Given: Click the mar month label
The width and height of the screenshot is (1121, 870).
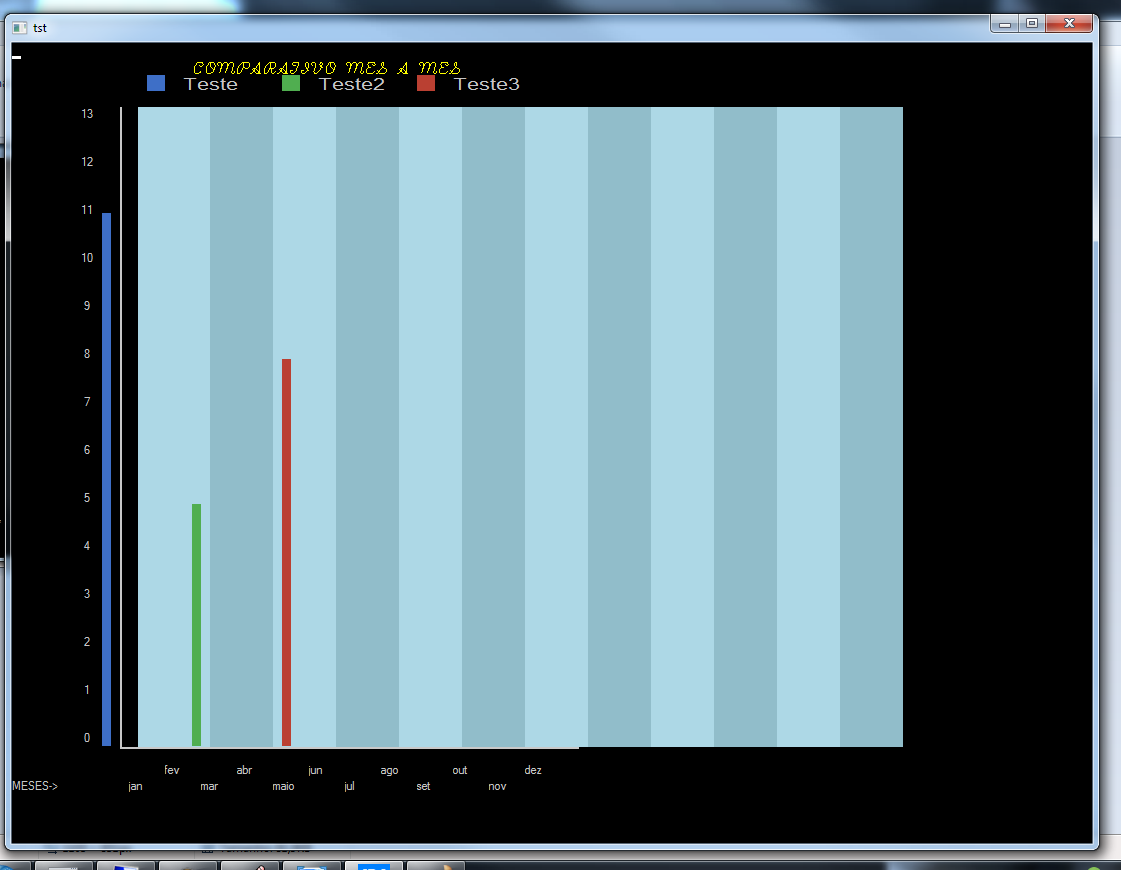Looking at the screenshot, I should [x=209, y=786].
